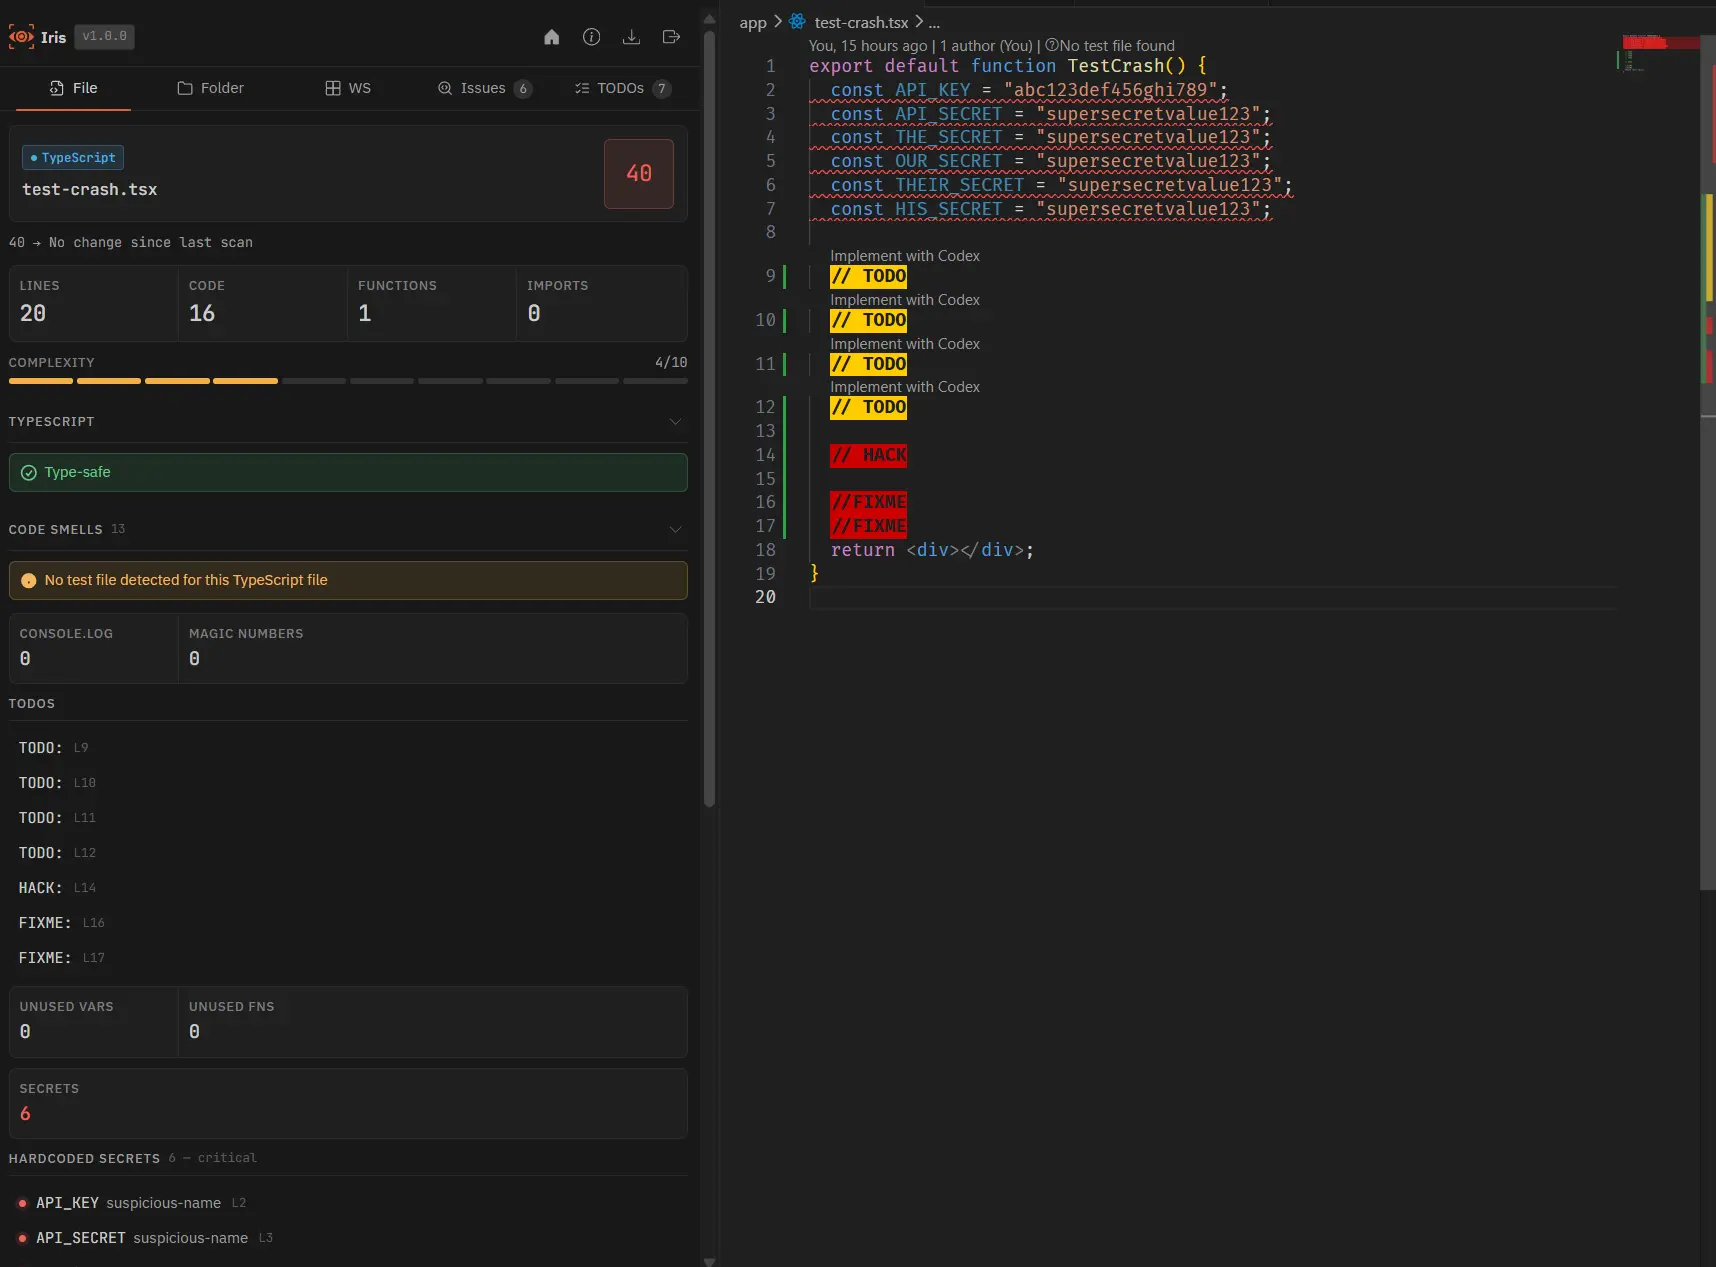Click the red dot next to API_SECRET
1716x1267 pixels.
[x=22, y=1239]
